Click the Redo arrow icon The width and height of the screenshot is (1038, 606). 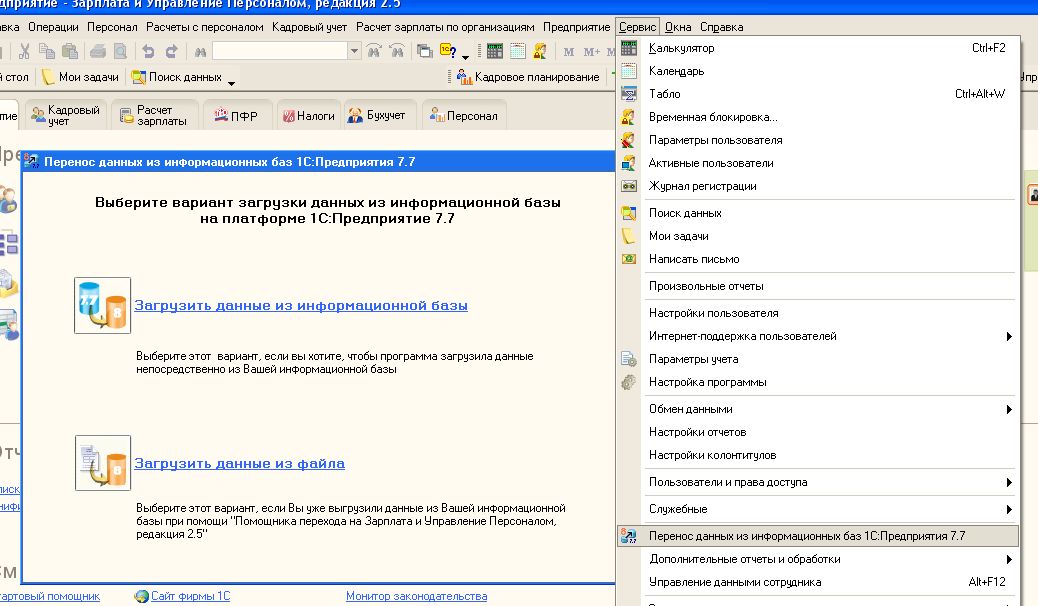(x=171, y=51)
